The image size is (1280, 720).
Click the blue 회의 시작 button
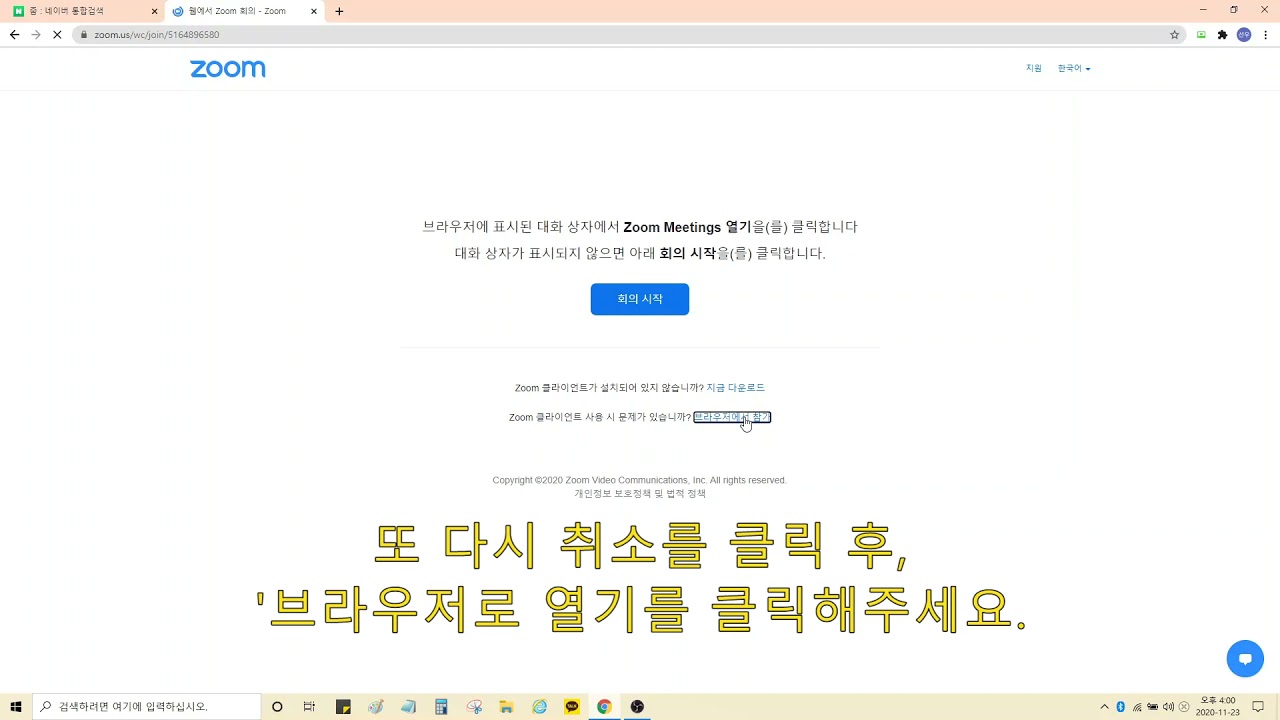point(640,299)
